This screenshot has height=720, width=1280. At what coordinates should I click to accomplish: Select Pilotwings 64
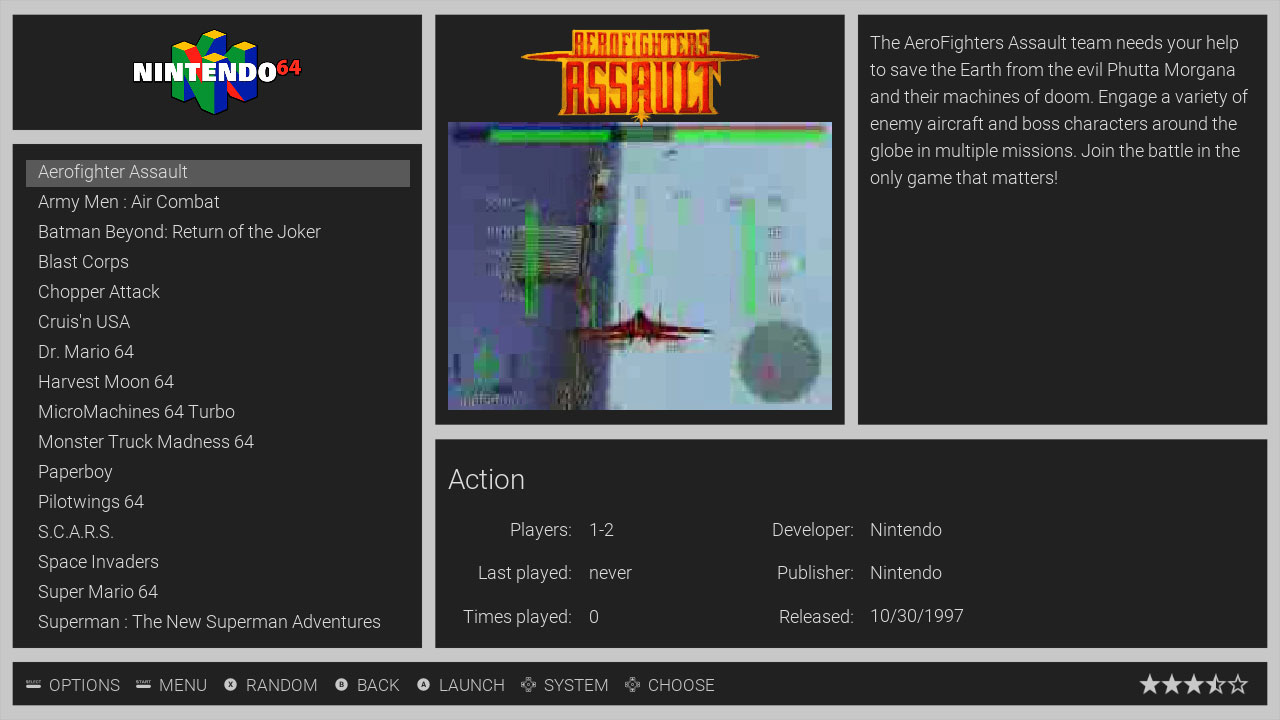218,502
